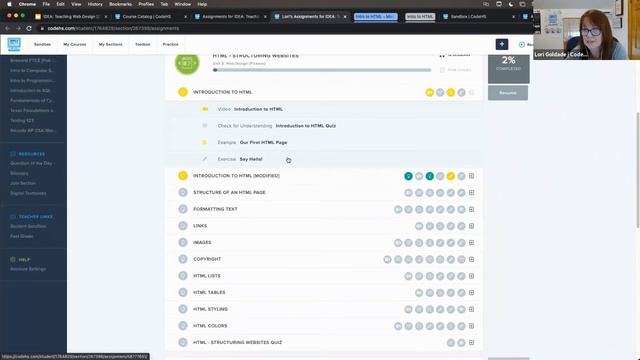Open Question of the Day in sidebar

pyautogui.click(x=31, y=163)
